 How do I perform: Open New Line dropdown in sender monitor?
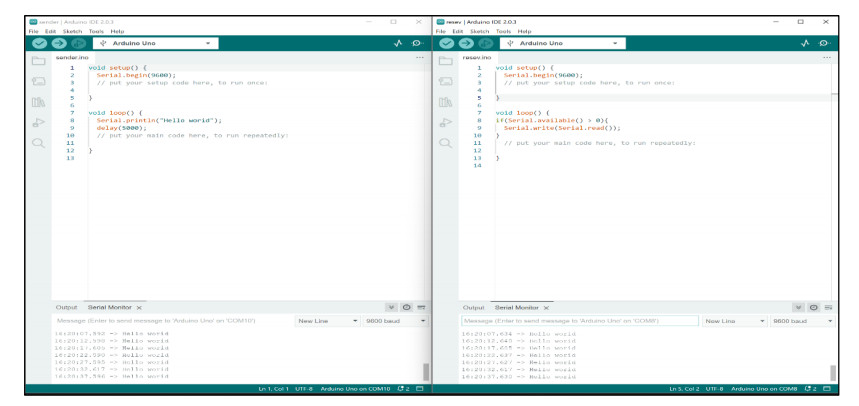tap(327, 321)
